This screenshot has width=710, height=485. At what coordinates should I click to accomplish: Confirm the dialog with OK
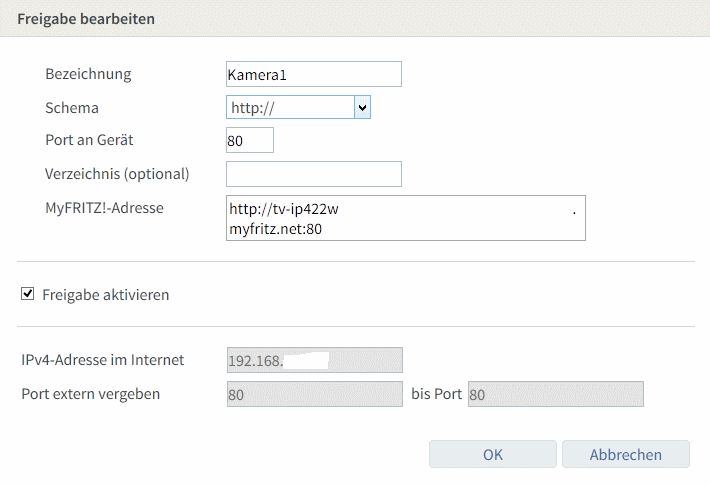pyautogui.click(x=492, y=454)
